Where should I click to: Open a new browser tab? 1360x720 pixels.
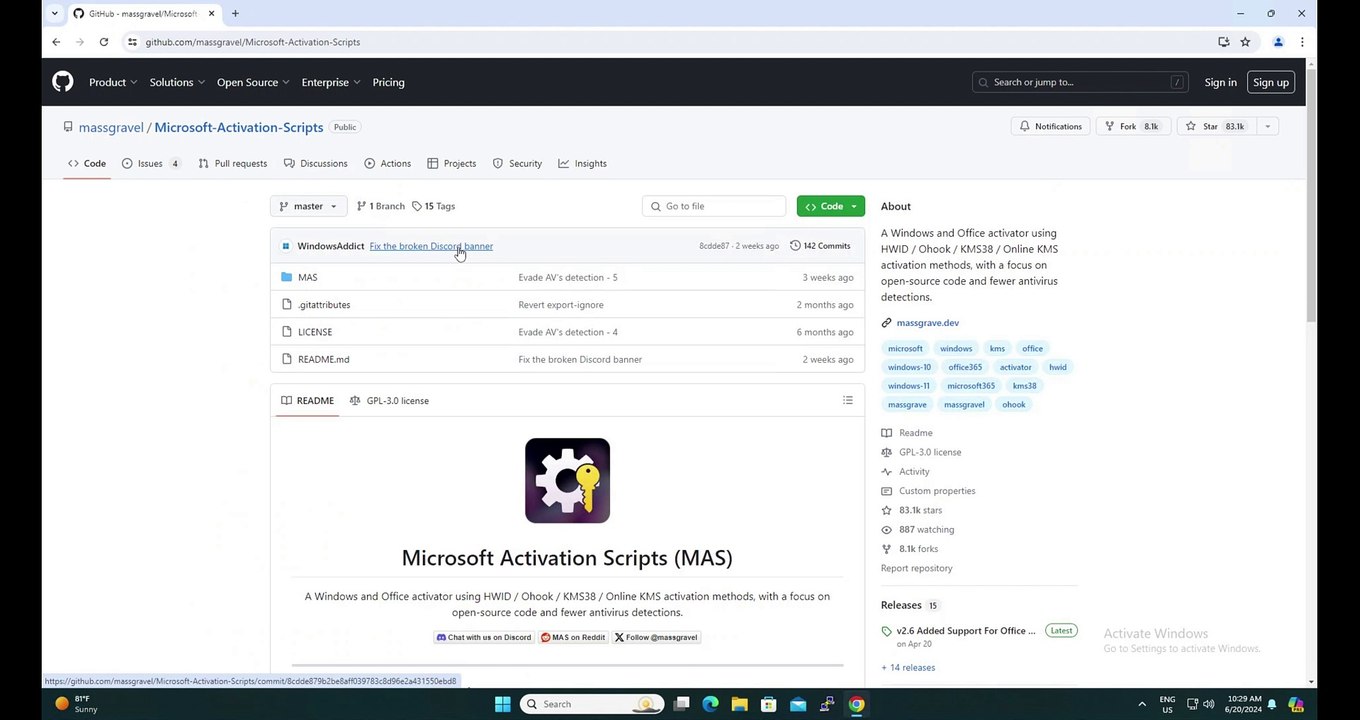235,13
